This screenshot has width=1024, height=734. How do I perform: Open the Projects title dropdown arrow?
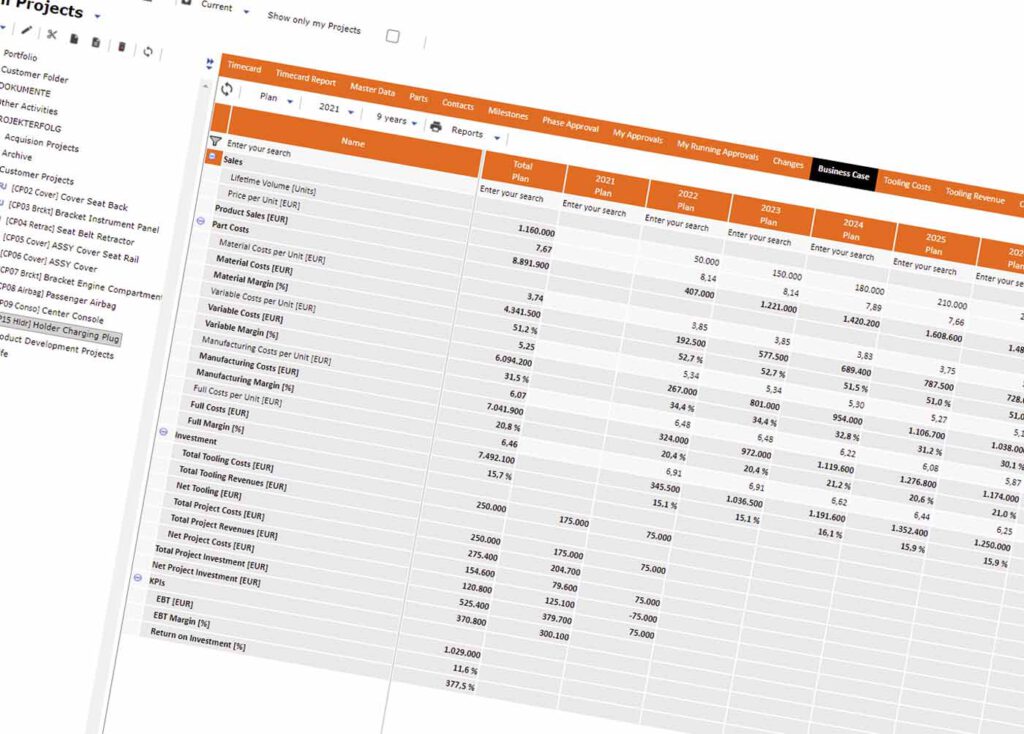97,16
